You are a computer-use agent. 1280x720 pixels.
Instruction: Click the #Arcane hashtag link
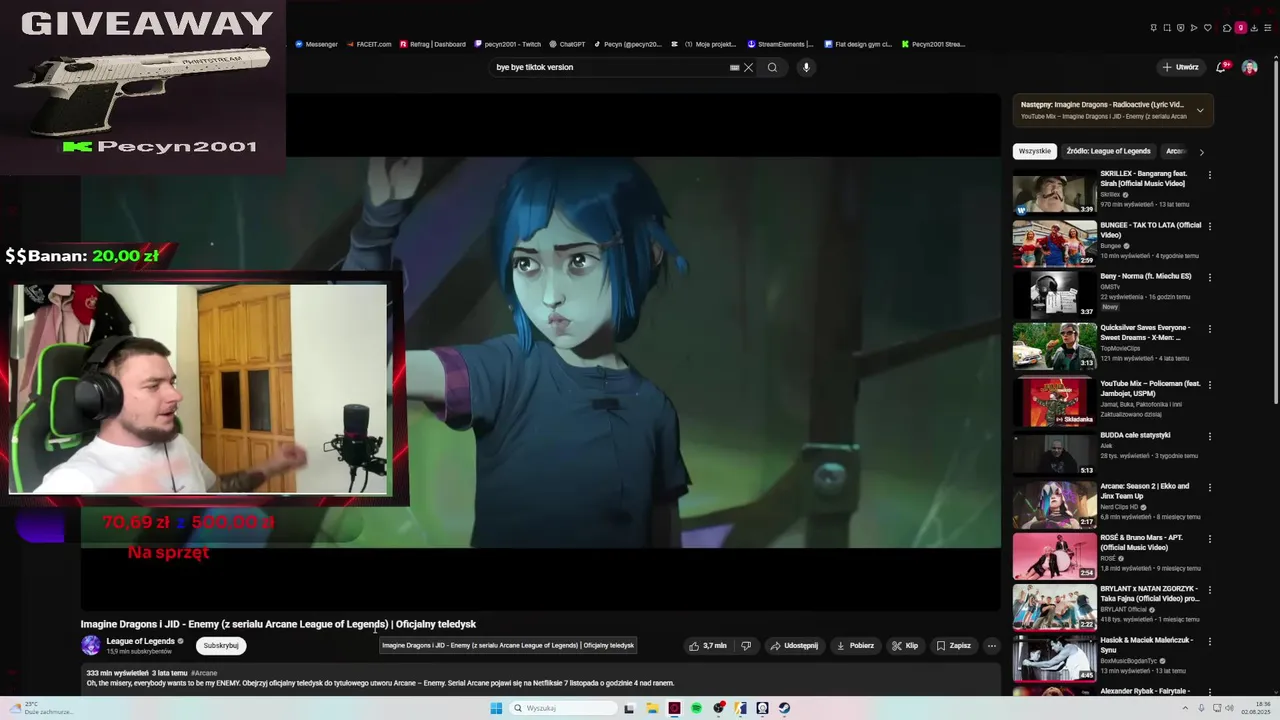click(x=204, y=673)
